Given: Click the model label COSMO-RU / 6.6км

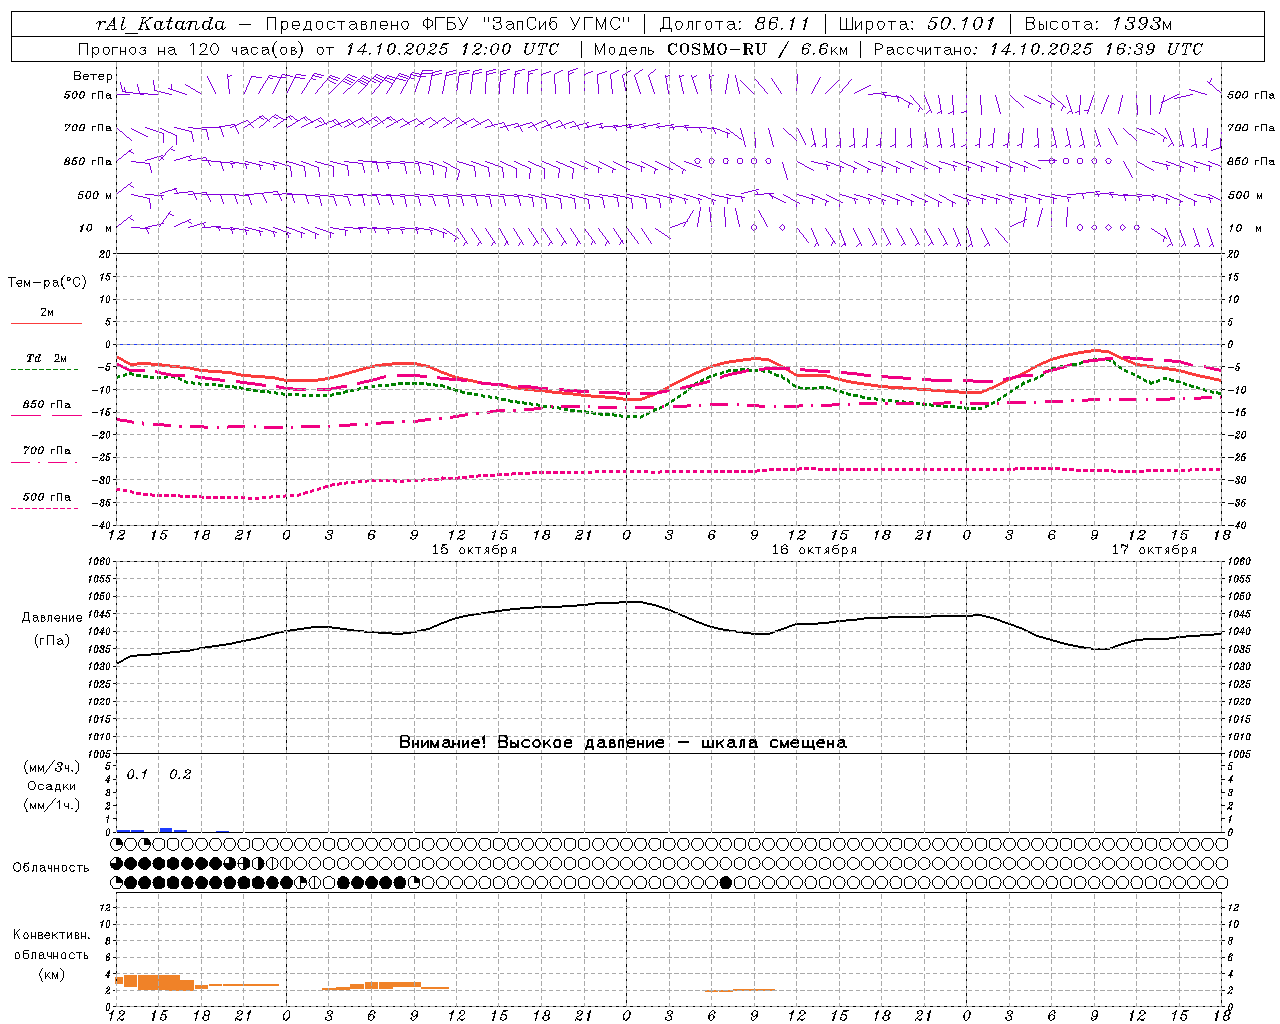Looking at the screenshot, I should (x=757, y=49).
